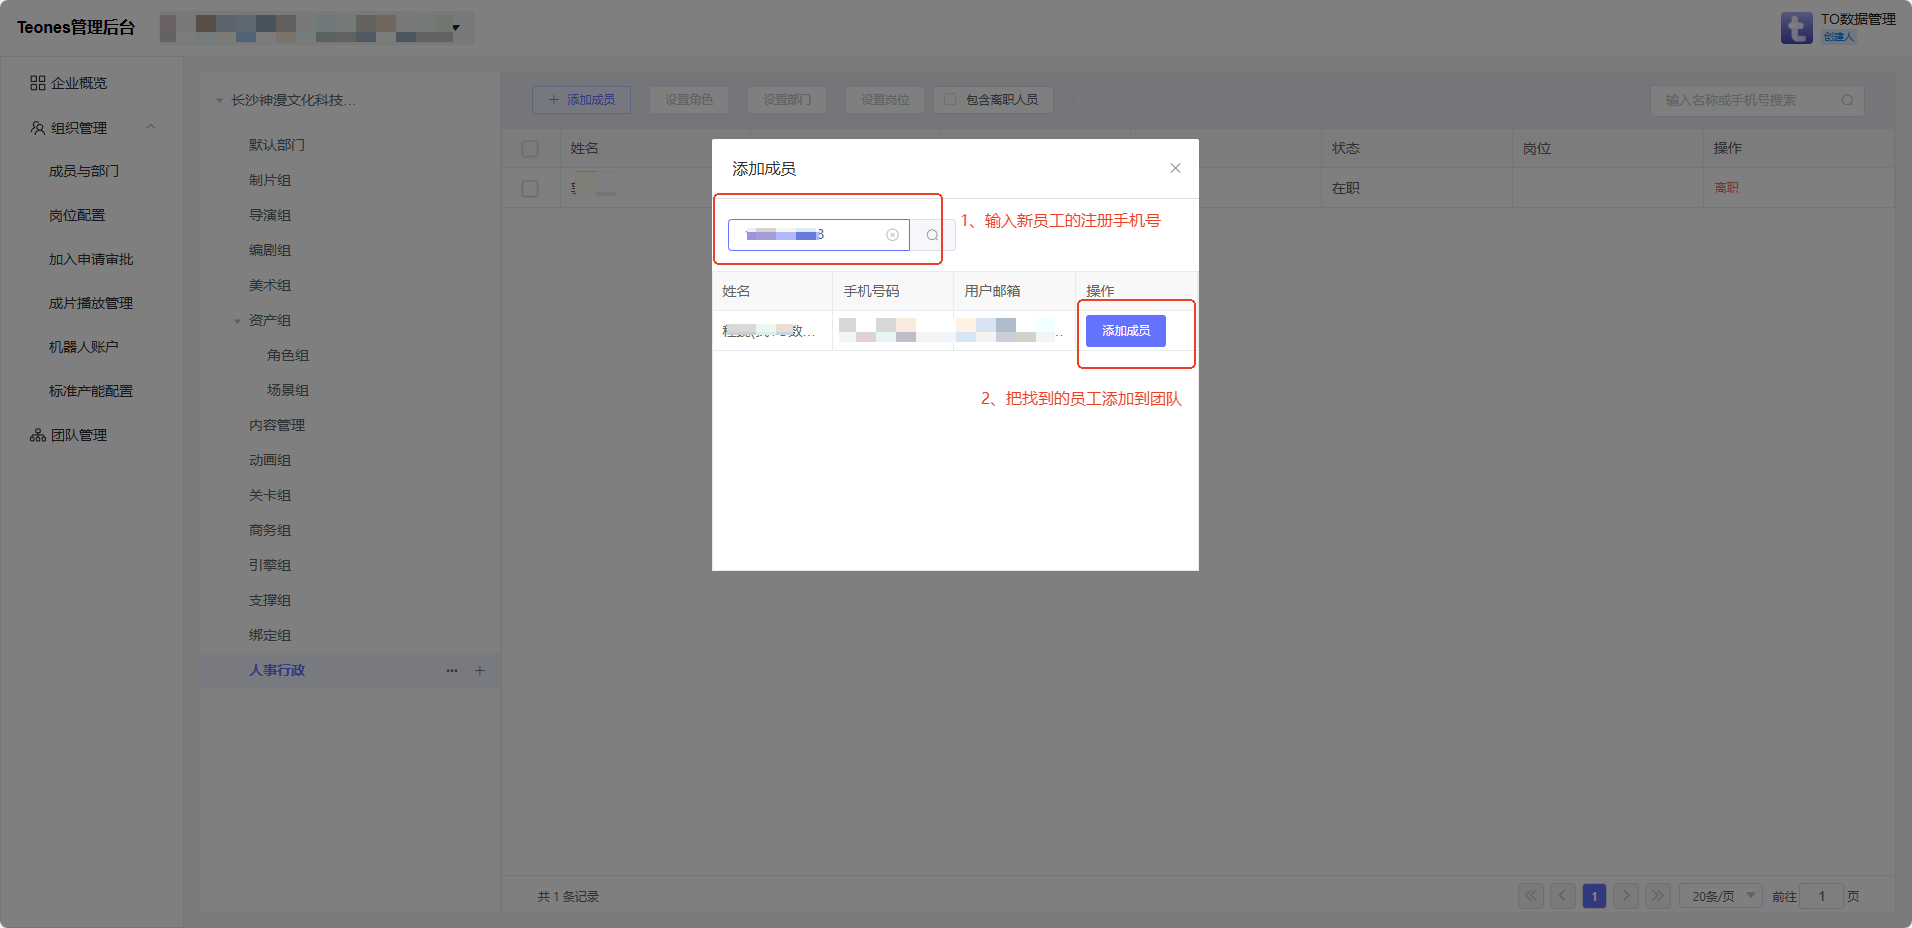Image resolution: width=1912 pixels, height=928 pixels.
Task: Open 团队管理 in the sidebar
Action: pyautogui.click(x=79, y=435)
